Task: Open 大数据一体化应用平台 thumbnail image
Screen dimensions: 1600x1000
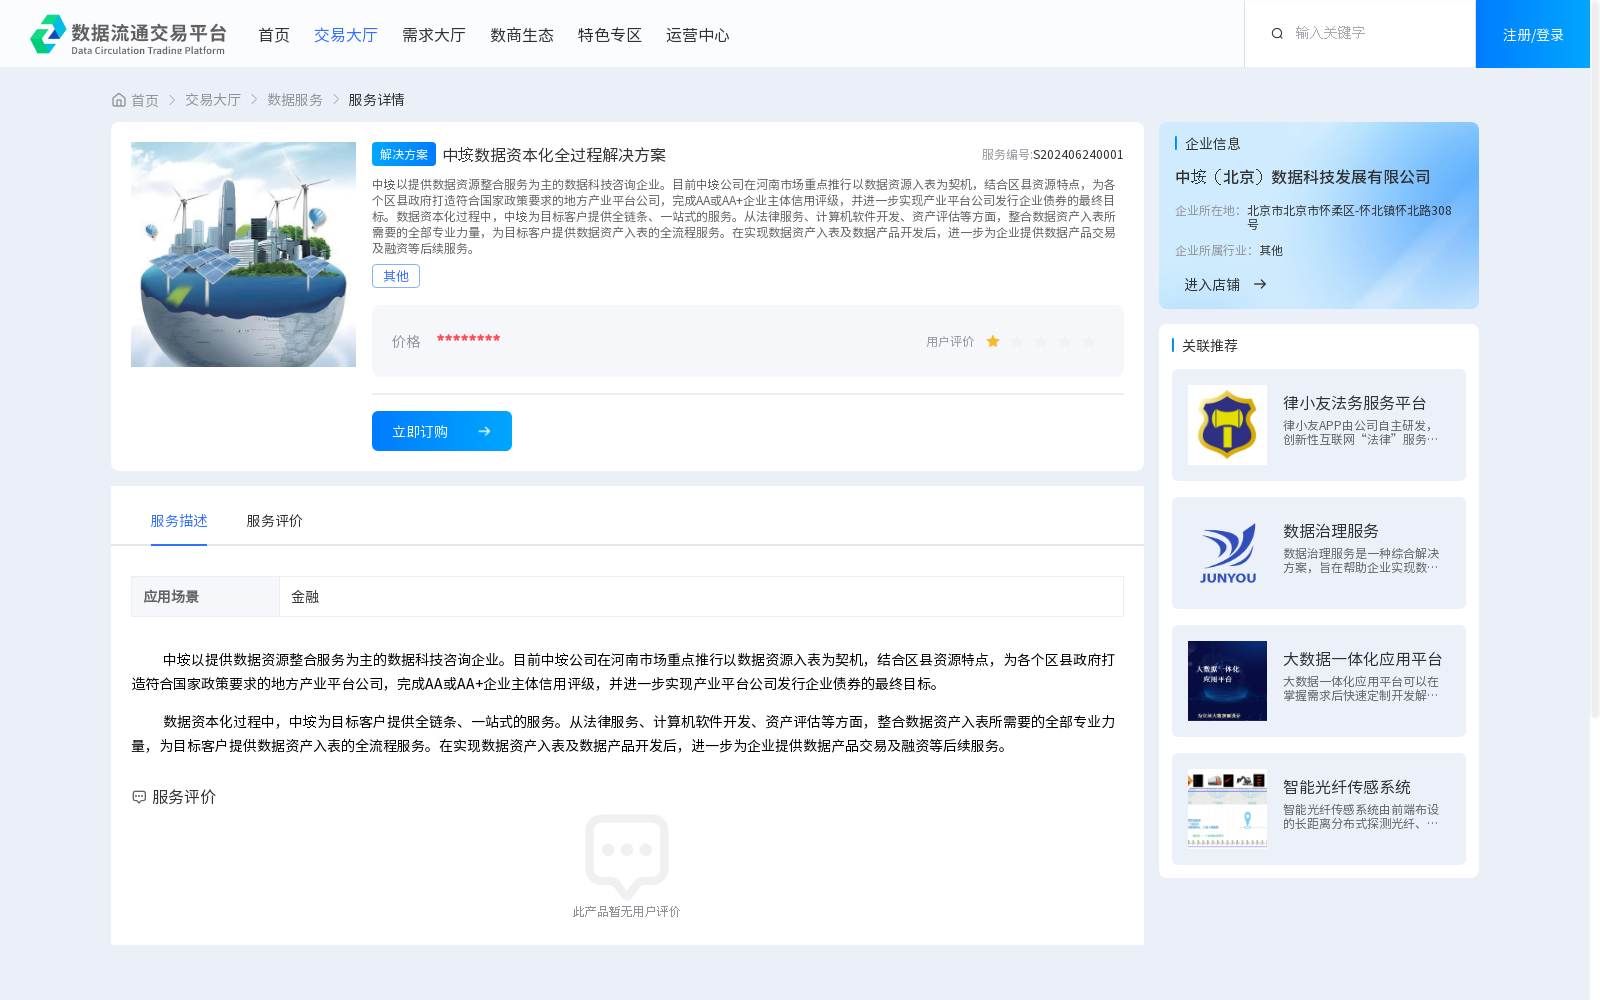Action: click(x=1227, y=681)
